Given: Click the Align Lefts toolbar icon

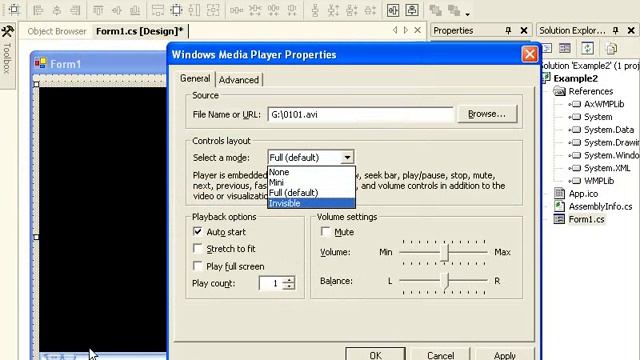Looking at the screenshot, I should click(x=38, y=10).
